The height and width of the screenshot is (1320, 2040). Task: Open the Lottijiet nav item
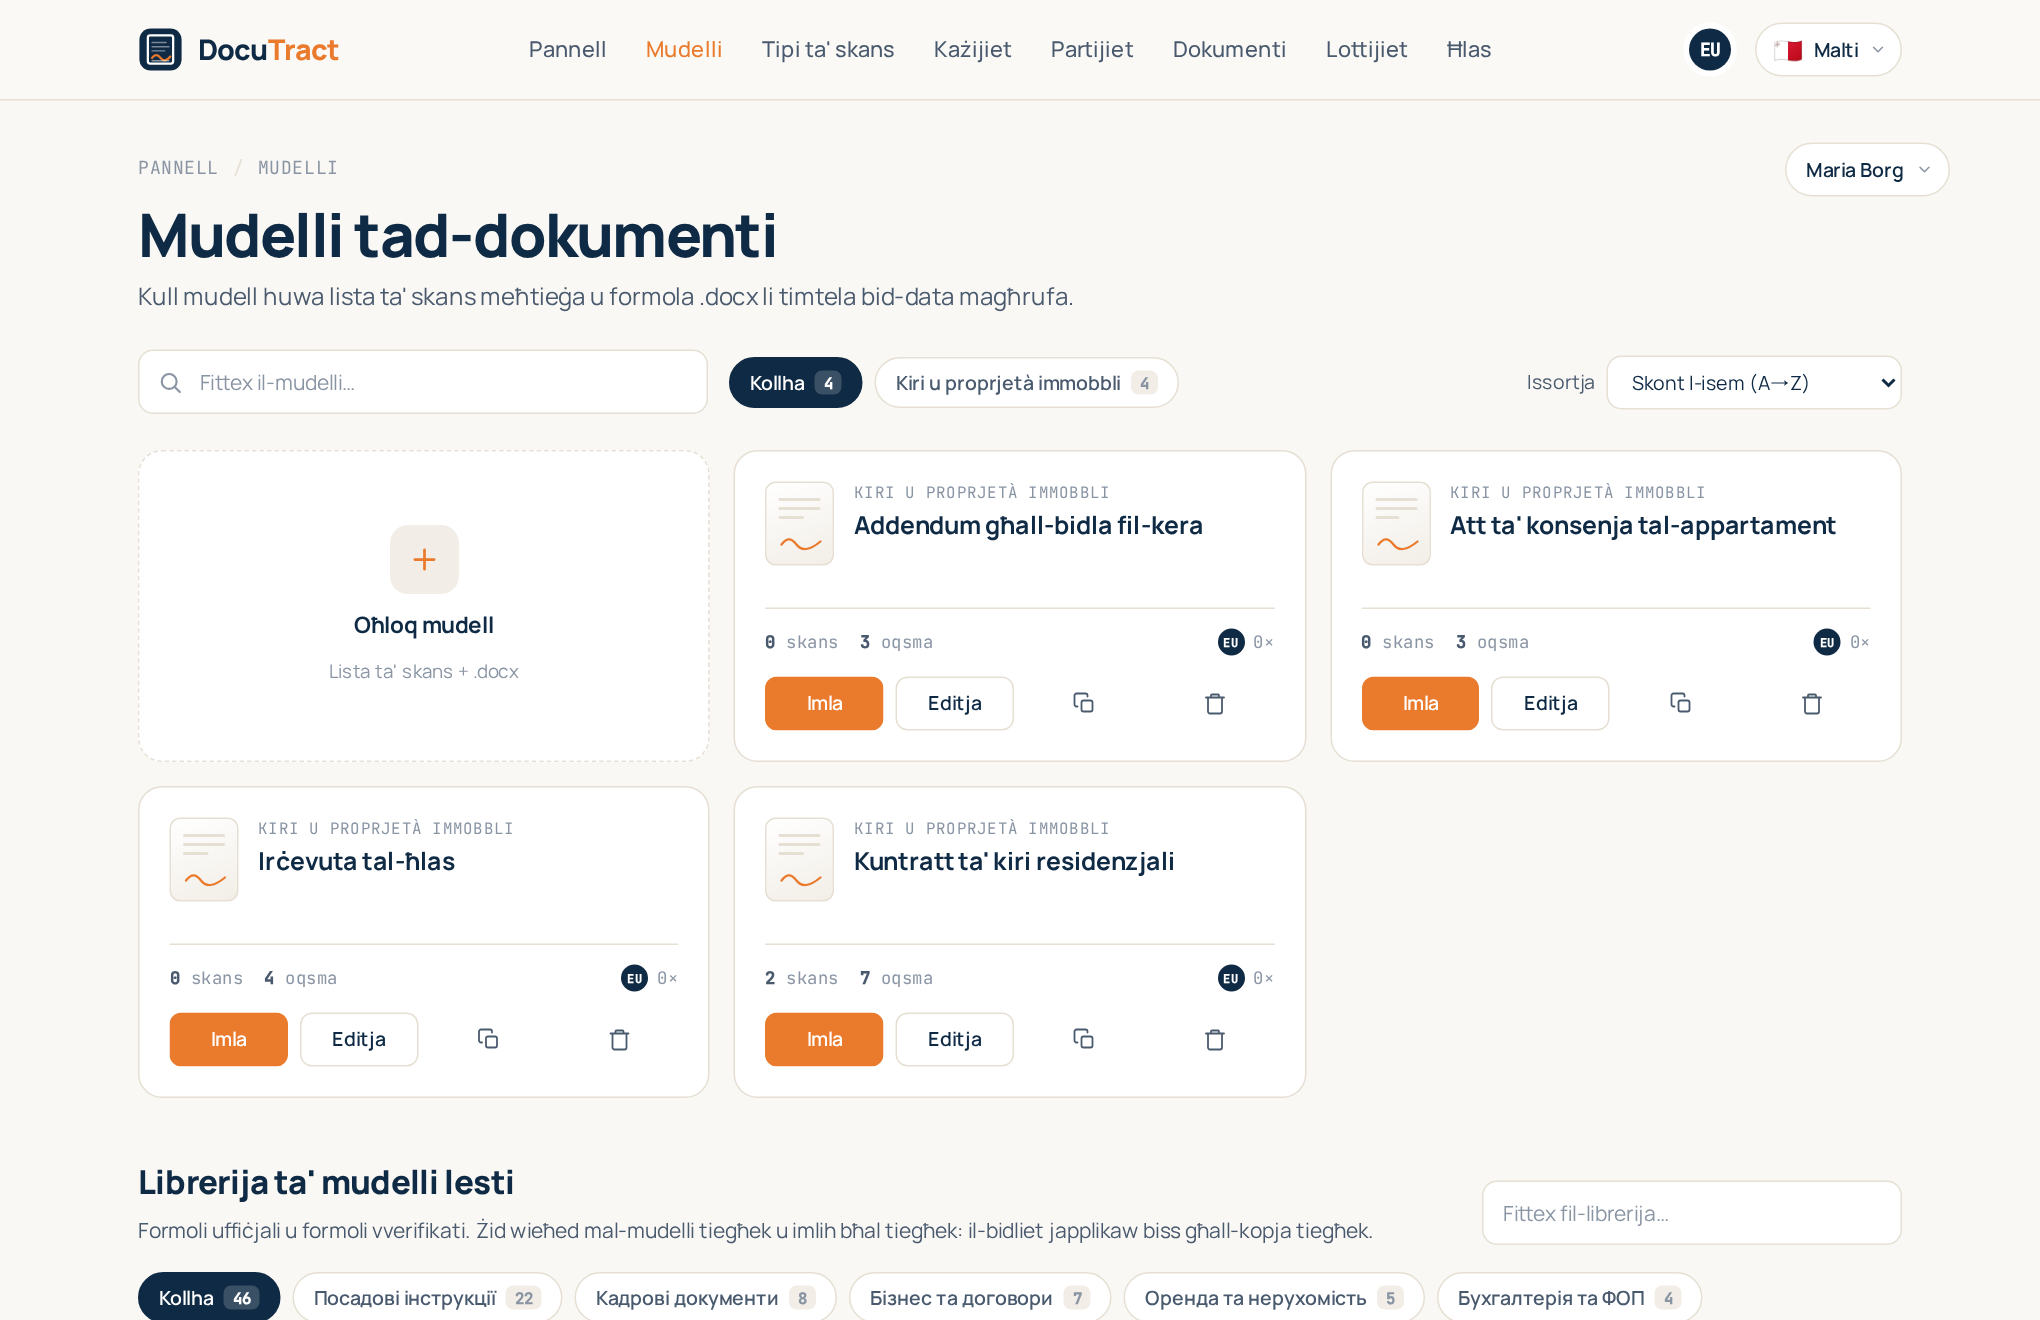pyautogui.click(x=1366, y=49)
